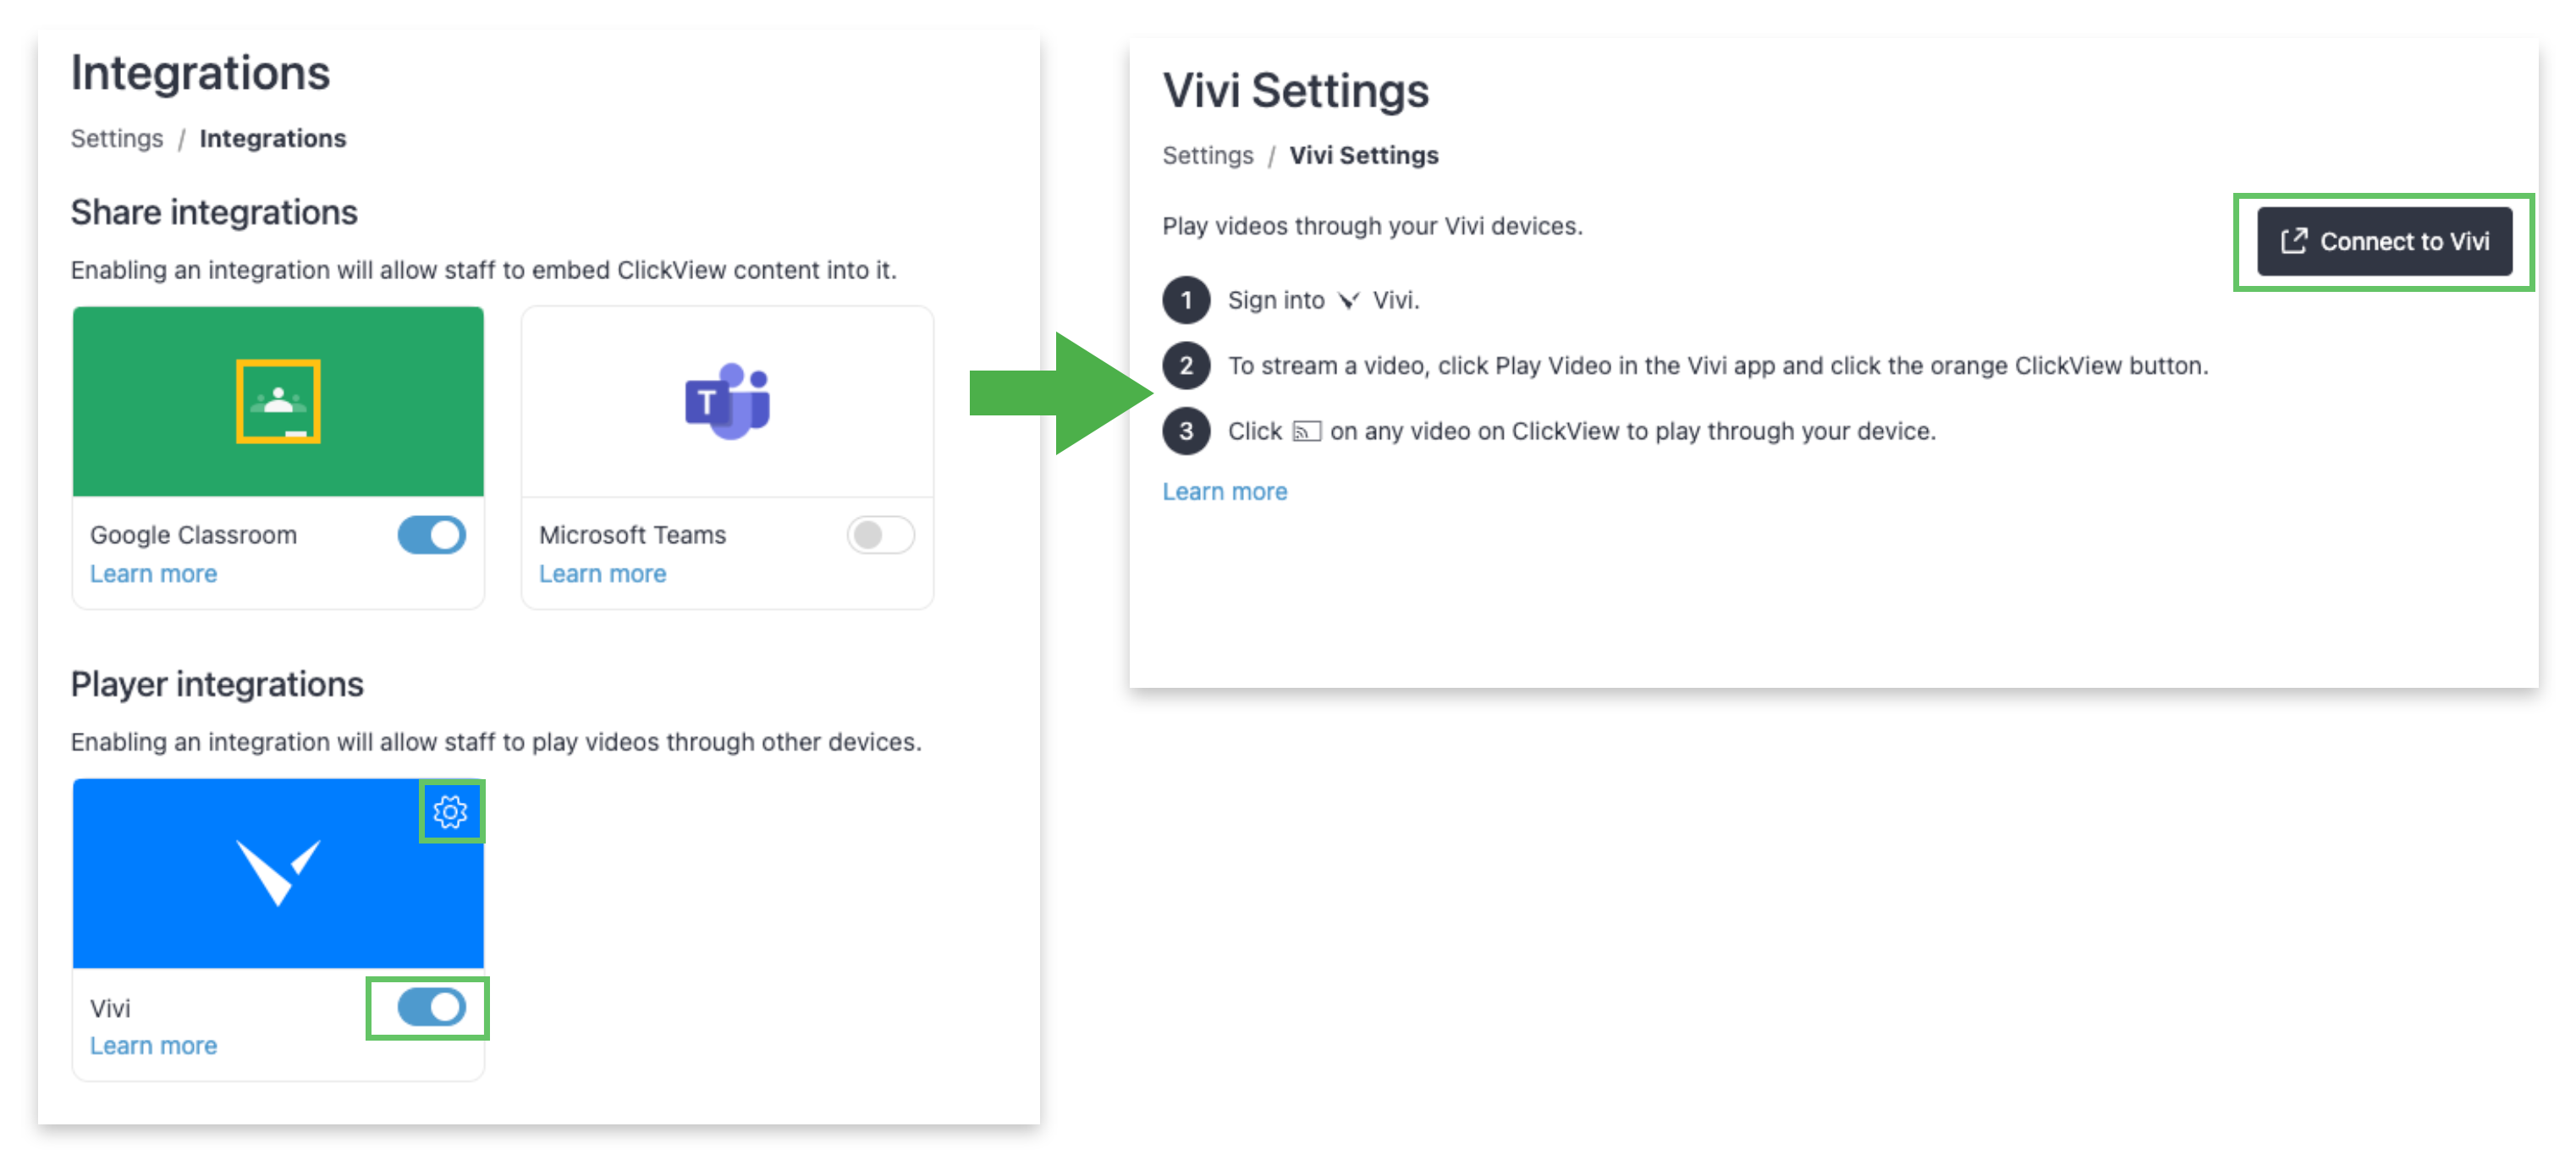
Task: Click the Google Classroom logo icon
Action: tap(278, 401)
